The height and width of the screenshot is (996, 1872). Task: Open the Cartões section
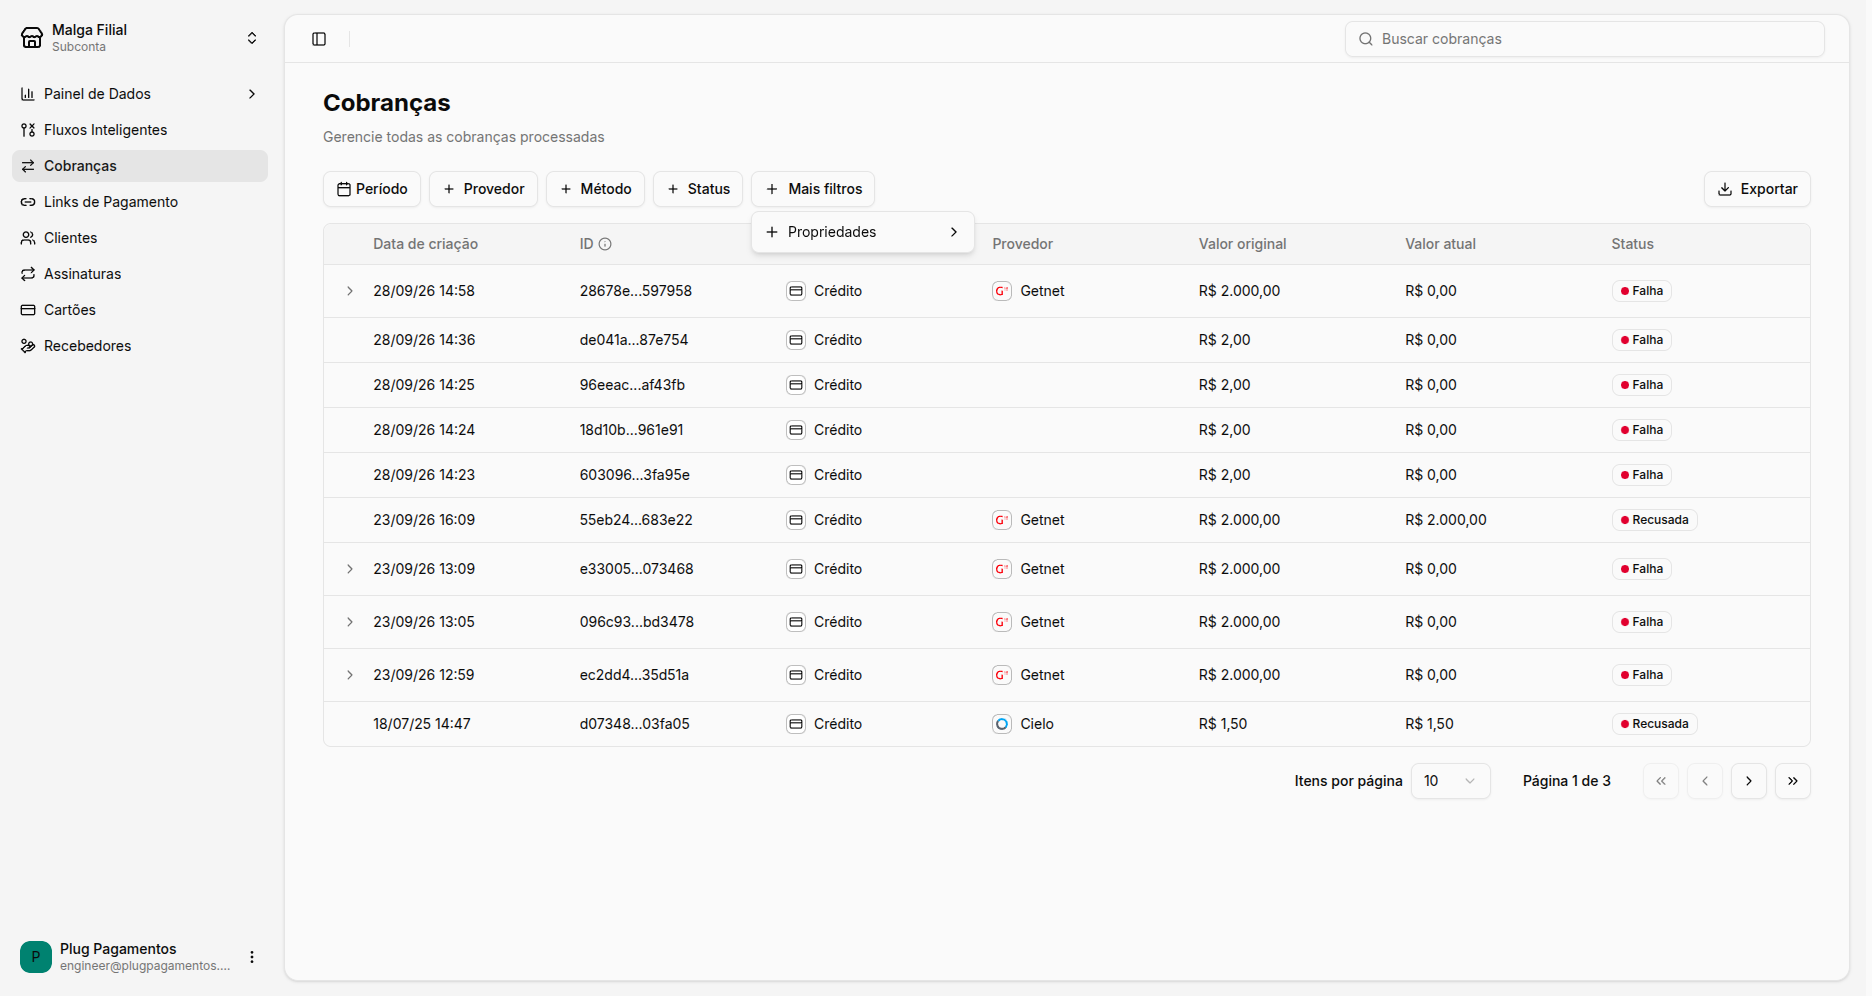(x=140, y=310)
